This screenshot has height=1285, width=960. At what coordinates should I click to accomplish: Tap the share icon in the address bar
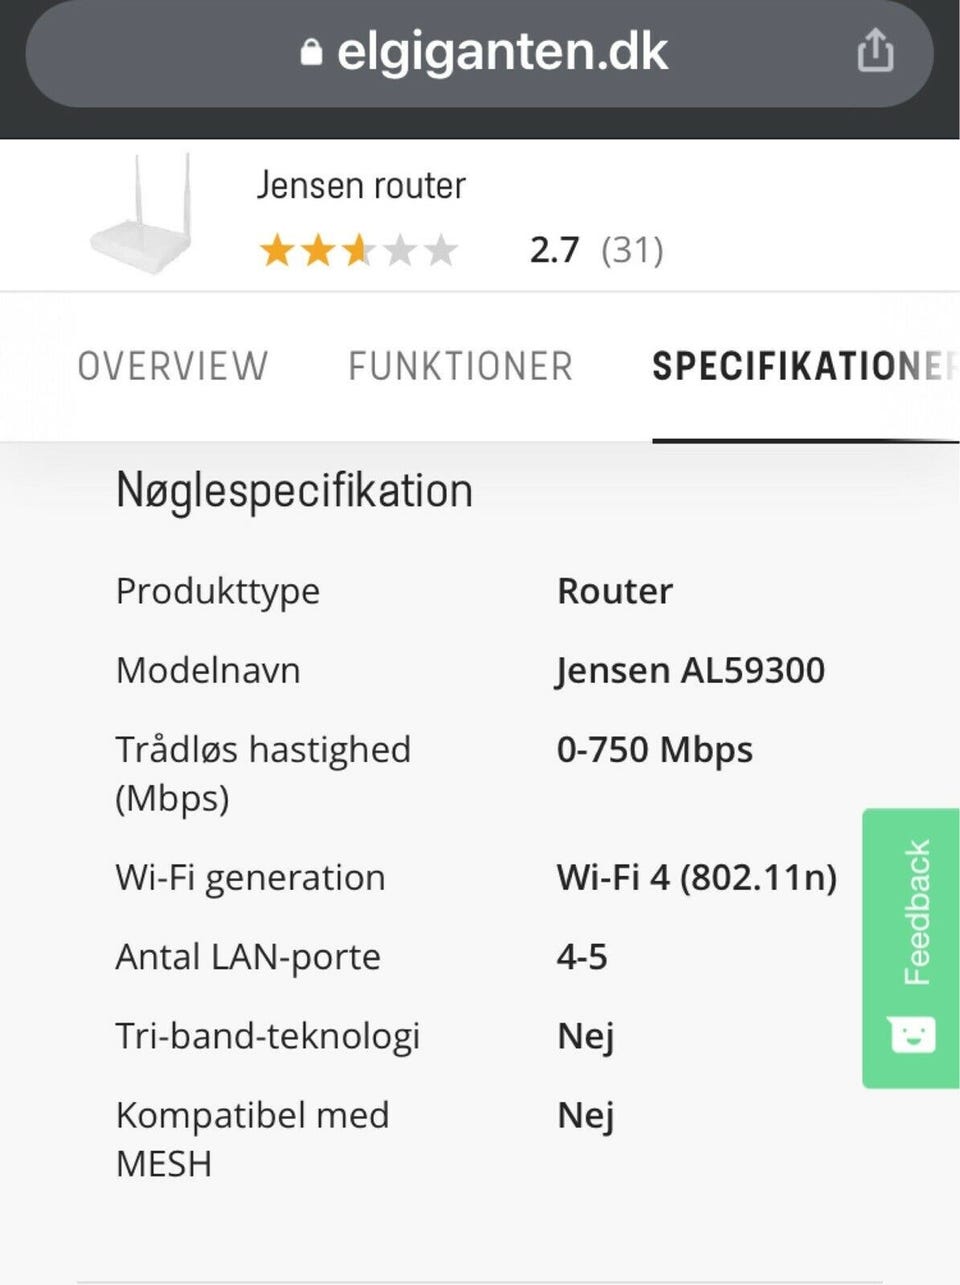coord(875,50)
